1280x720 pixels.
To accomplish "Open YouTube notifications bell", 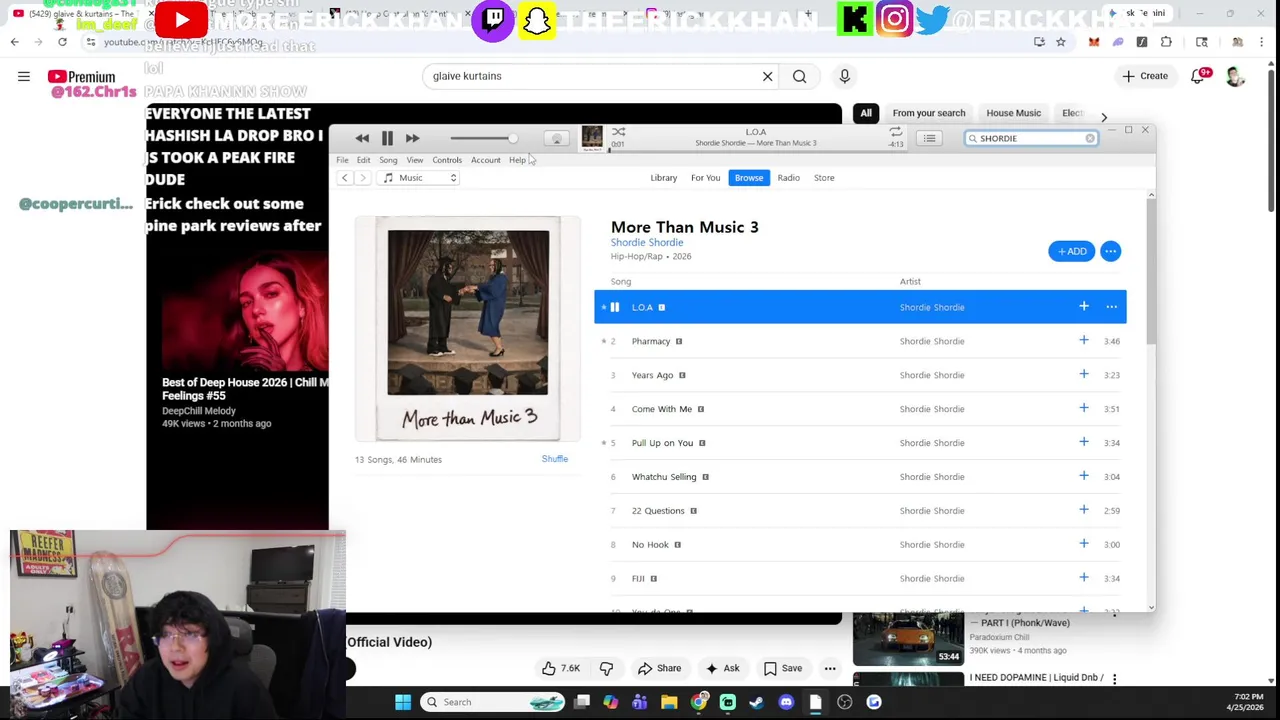I will pos(1198,76).
